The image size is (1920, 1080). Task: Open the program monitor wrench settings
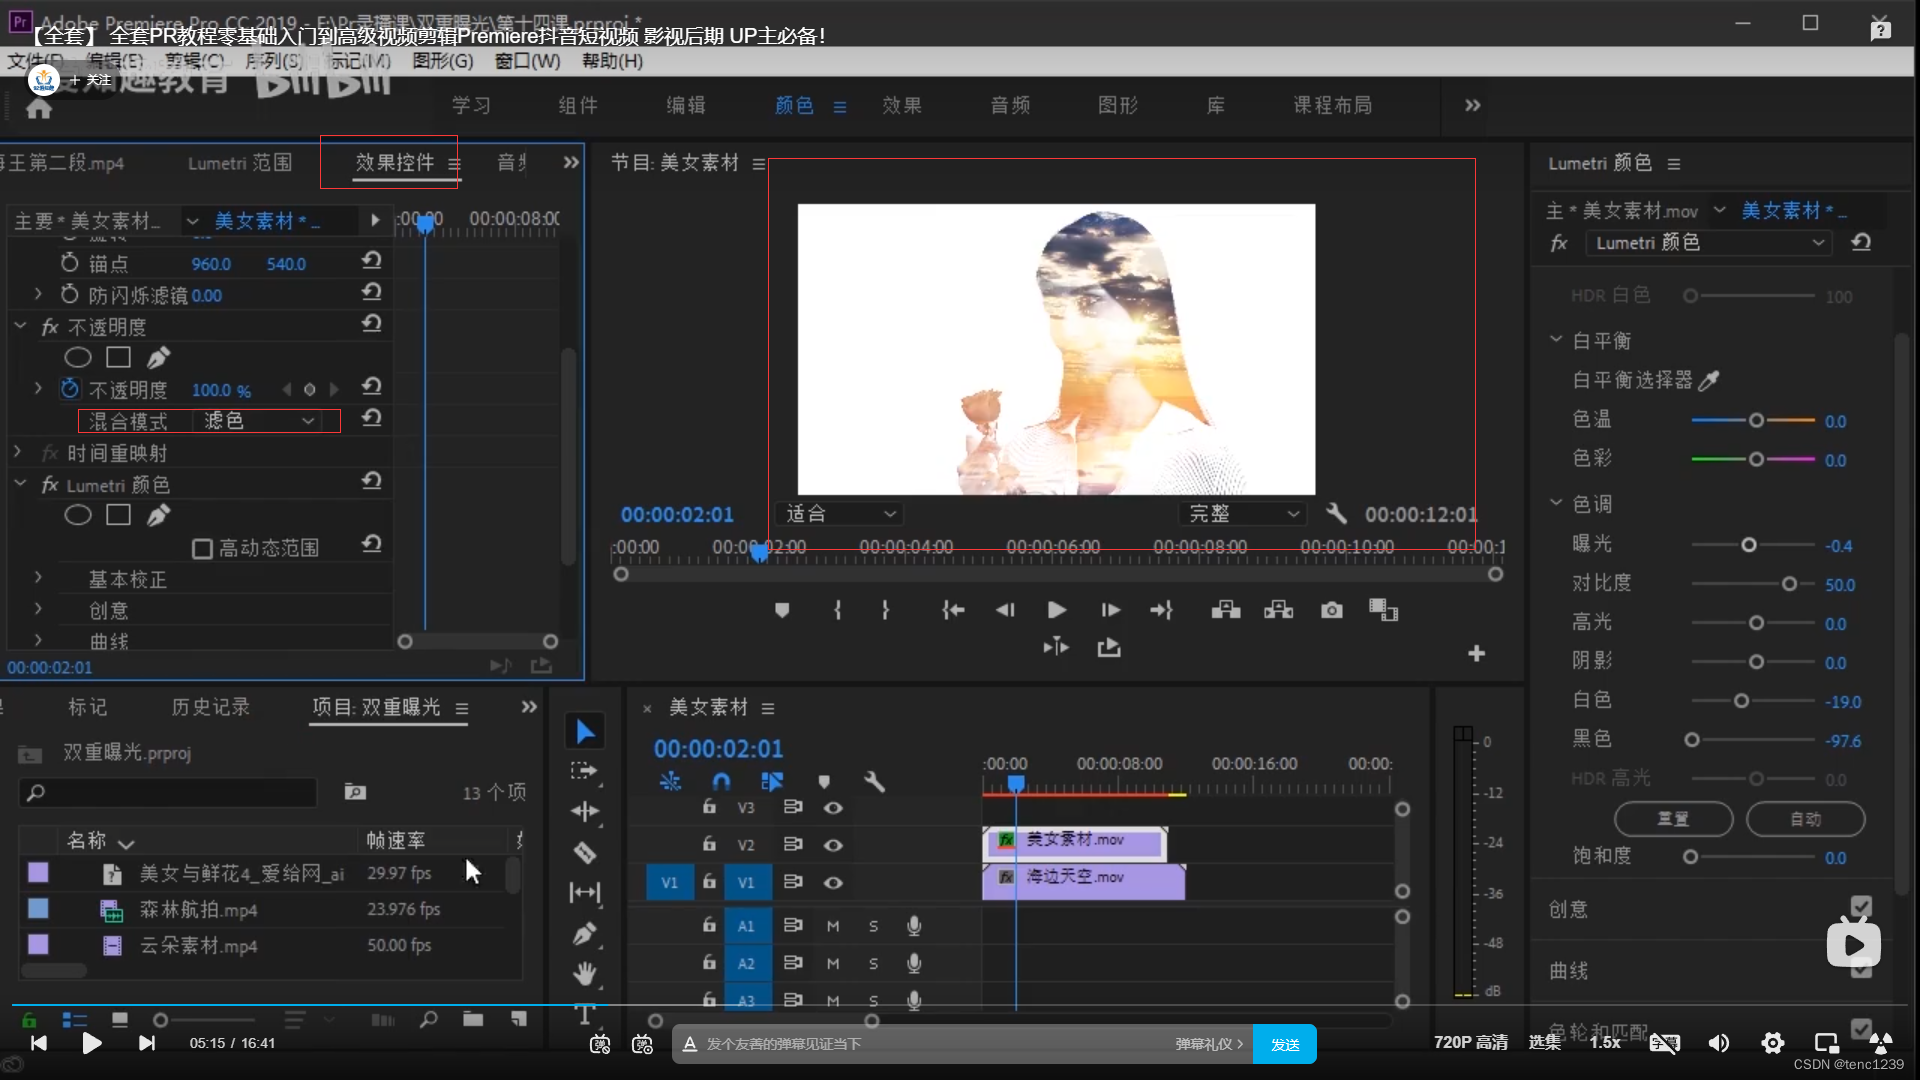[x=1336, y=514]
